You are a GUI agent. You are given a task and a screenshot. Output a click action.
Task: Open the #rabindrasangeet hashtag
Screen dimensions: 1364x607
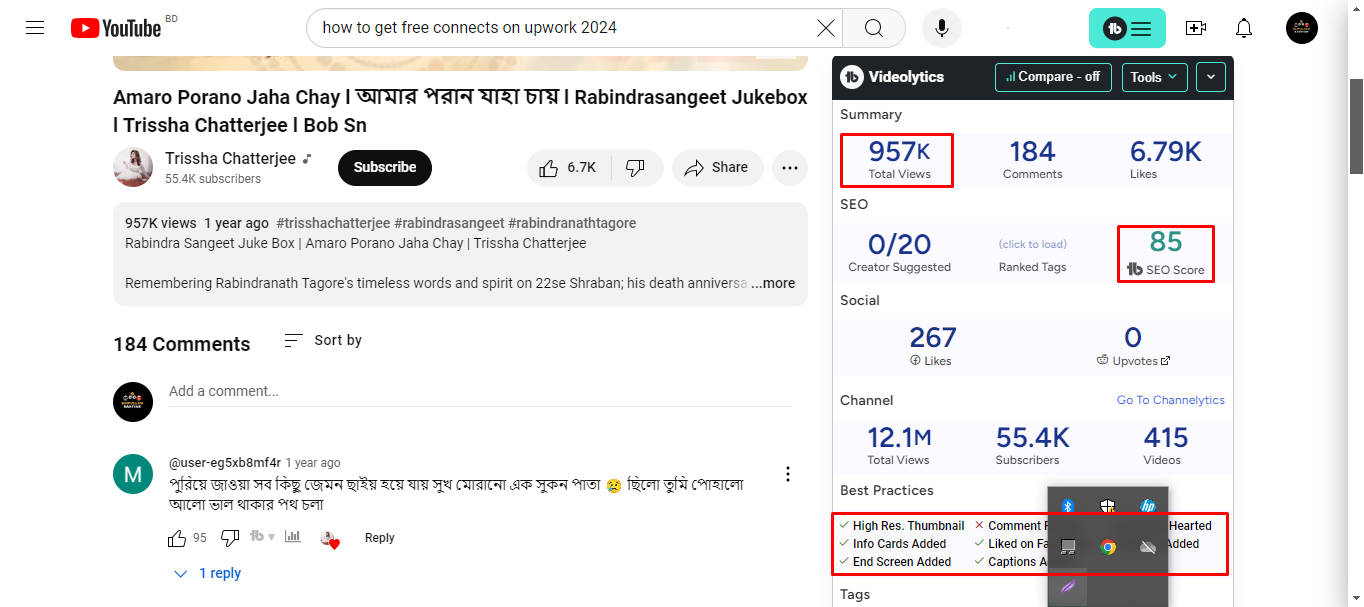point(449,223)
